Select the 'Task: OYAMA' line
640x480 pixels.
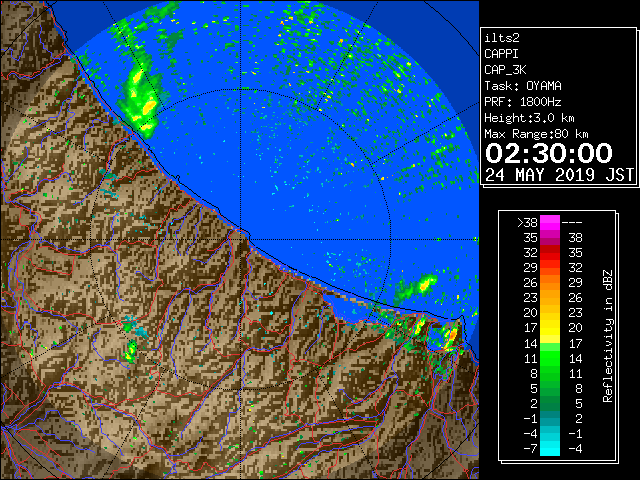click(523, 86)
